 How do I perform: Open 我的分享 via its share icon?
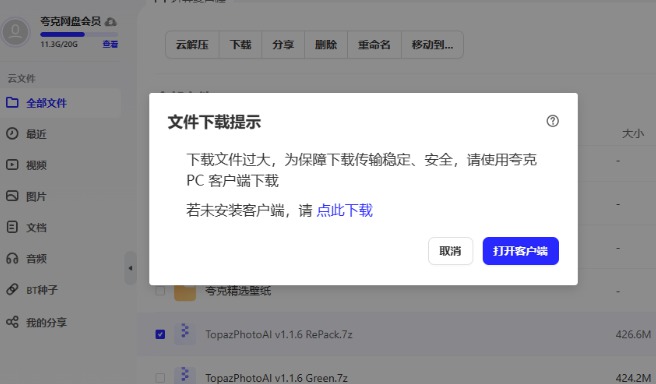click(12, 322)
